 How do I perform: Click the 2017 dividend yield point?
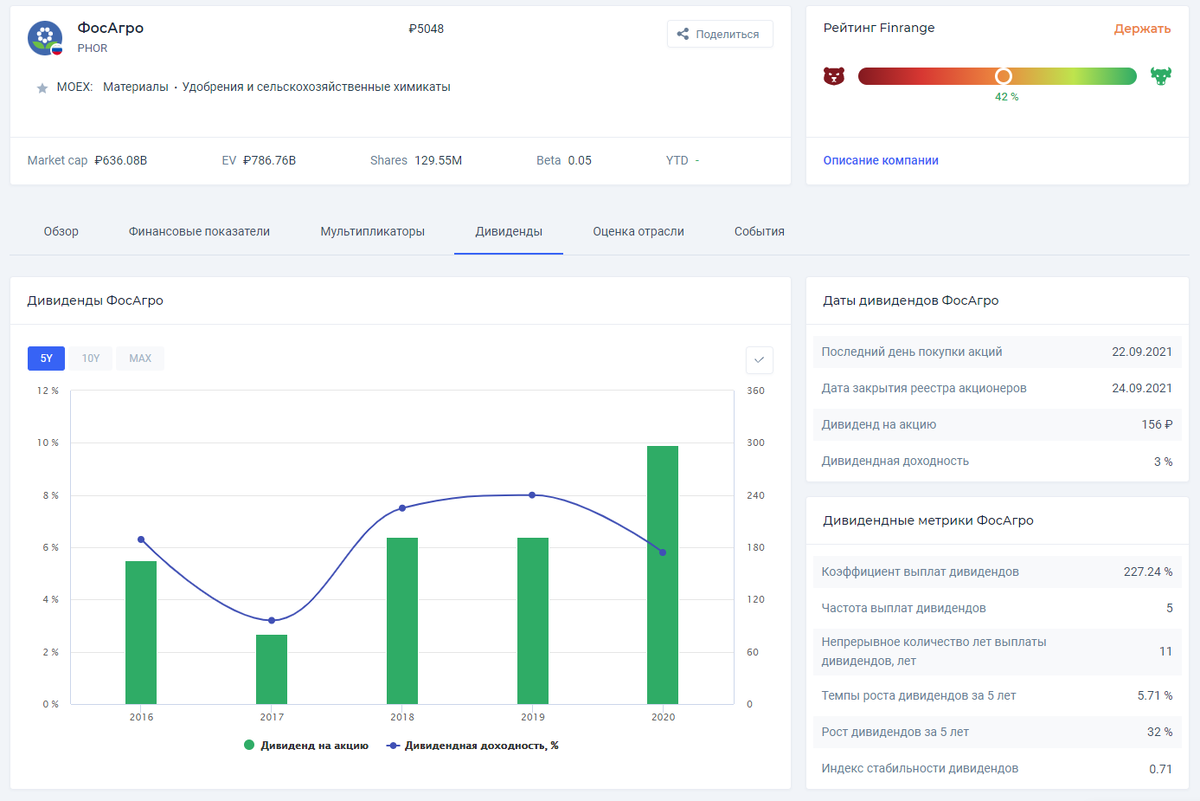[271, 620]
